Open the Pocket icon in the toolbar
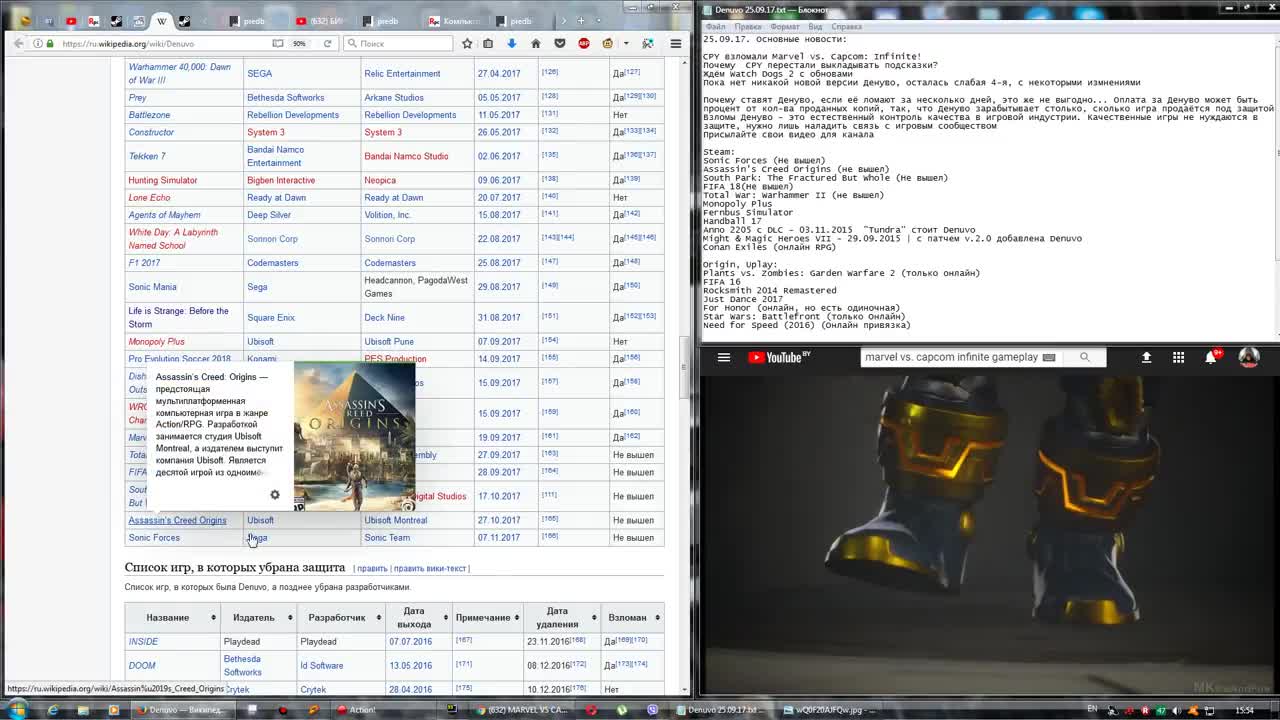 559,44
